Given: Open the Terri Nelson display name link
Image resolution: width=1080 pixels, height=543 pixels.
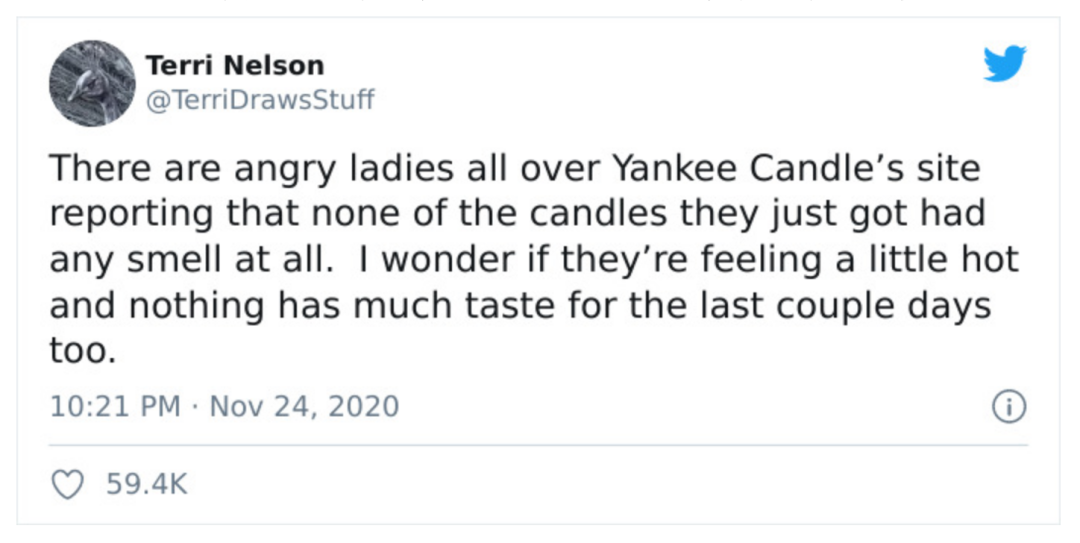Looking at the screenshot, I should [x=235, y=66].
